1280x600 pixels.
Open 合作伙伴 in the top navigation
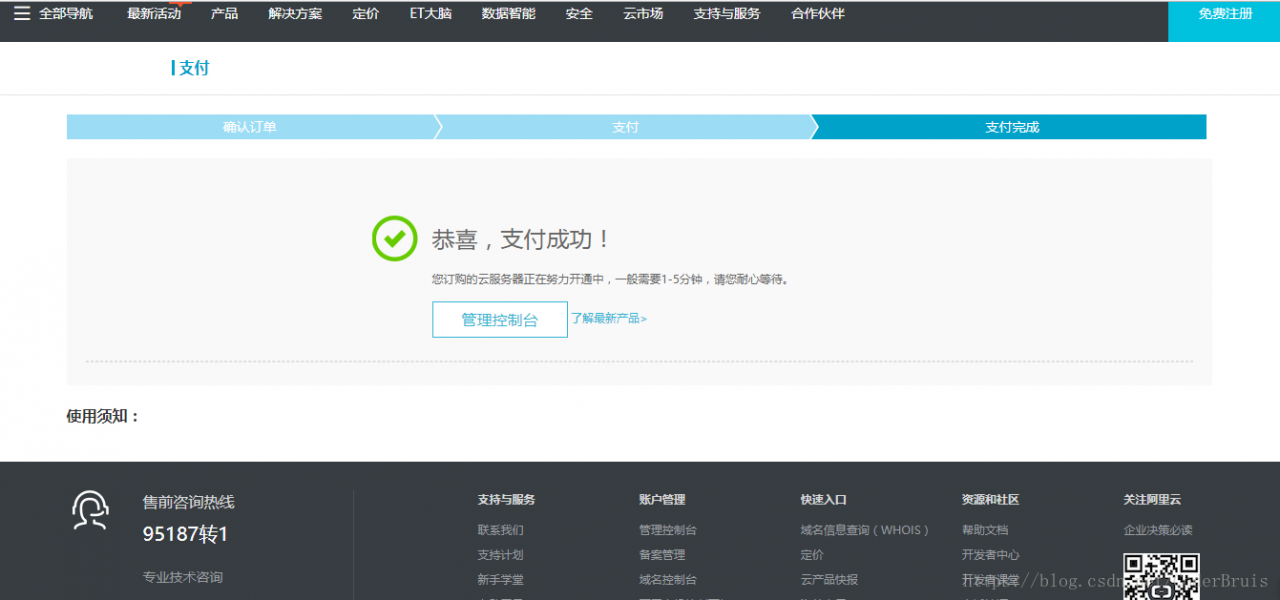(818, 14)
